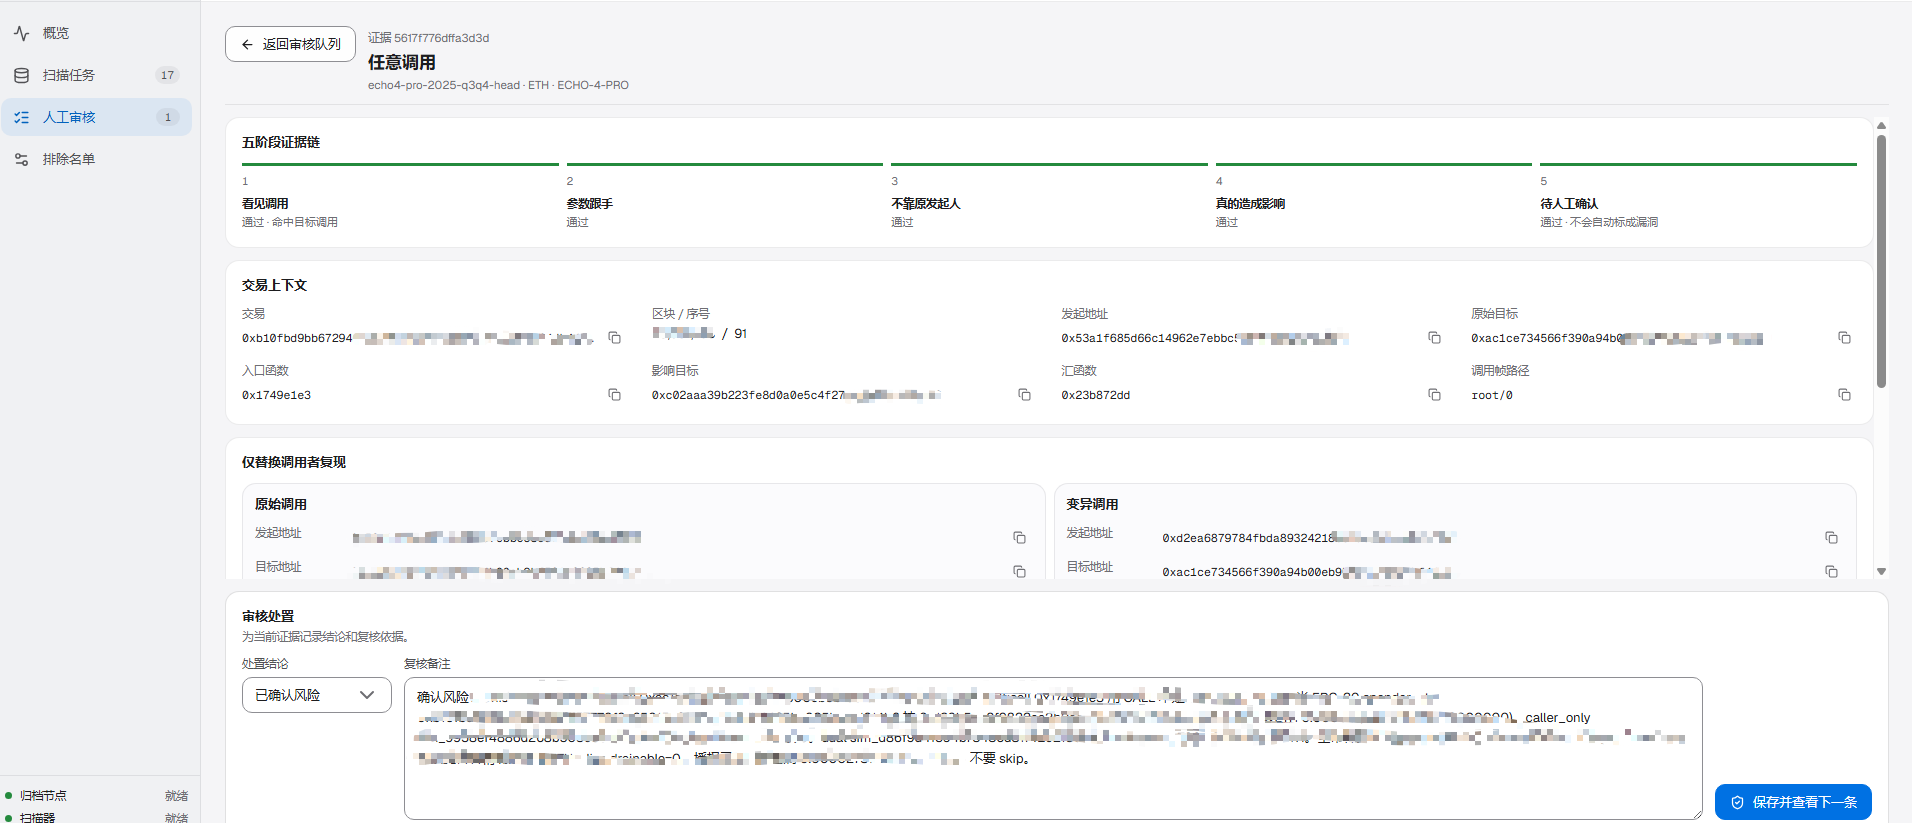This screenshot has width=1912, height=823.
Task: Click the 排除名单 icon in sidebar
Action: coord(22,159)
